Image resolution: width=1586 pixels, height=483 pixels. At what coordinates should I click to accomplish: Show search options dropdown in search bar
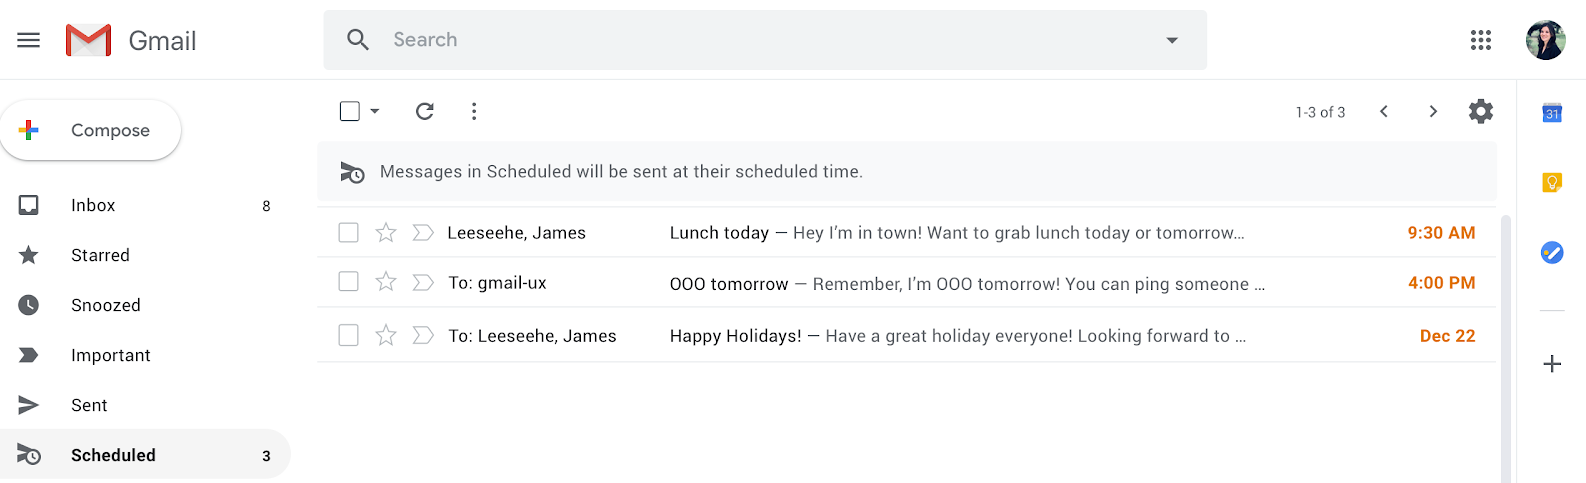(1172, 40)
